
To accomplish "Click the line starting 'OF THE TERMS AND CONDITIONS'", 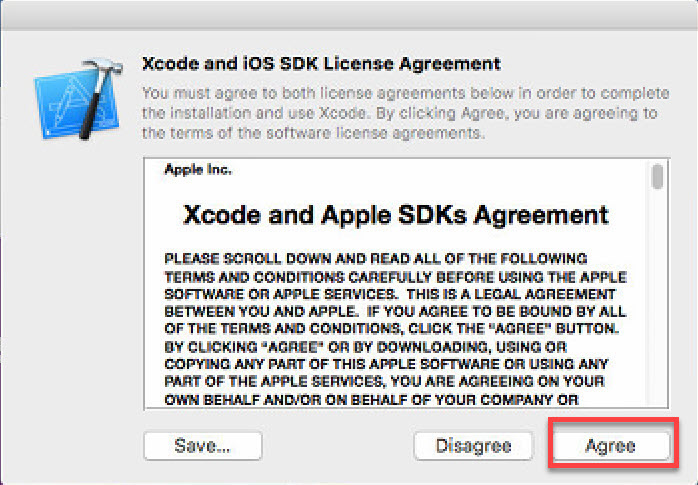I will [392, 329].
